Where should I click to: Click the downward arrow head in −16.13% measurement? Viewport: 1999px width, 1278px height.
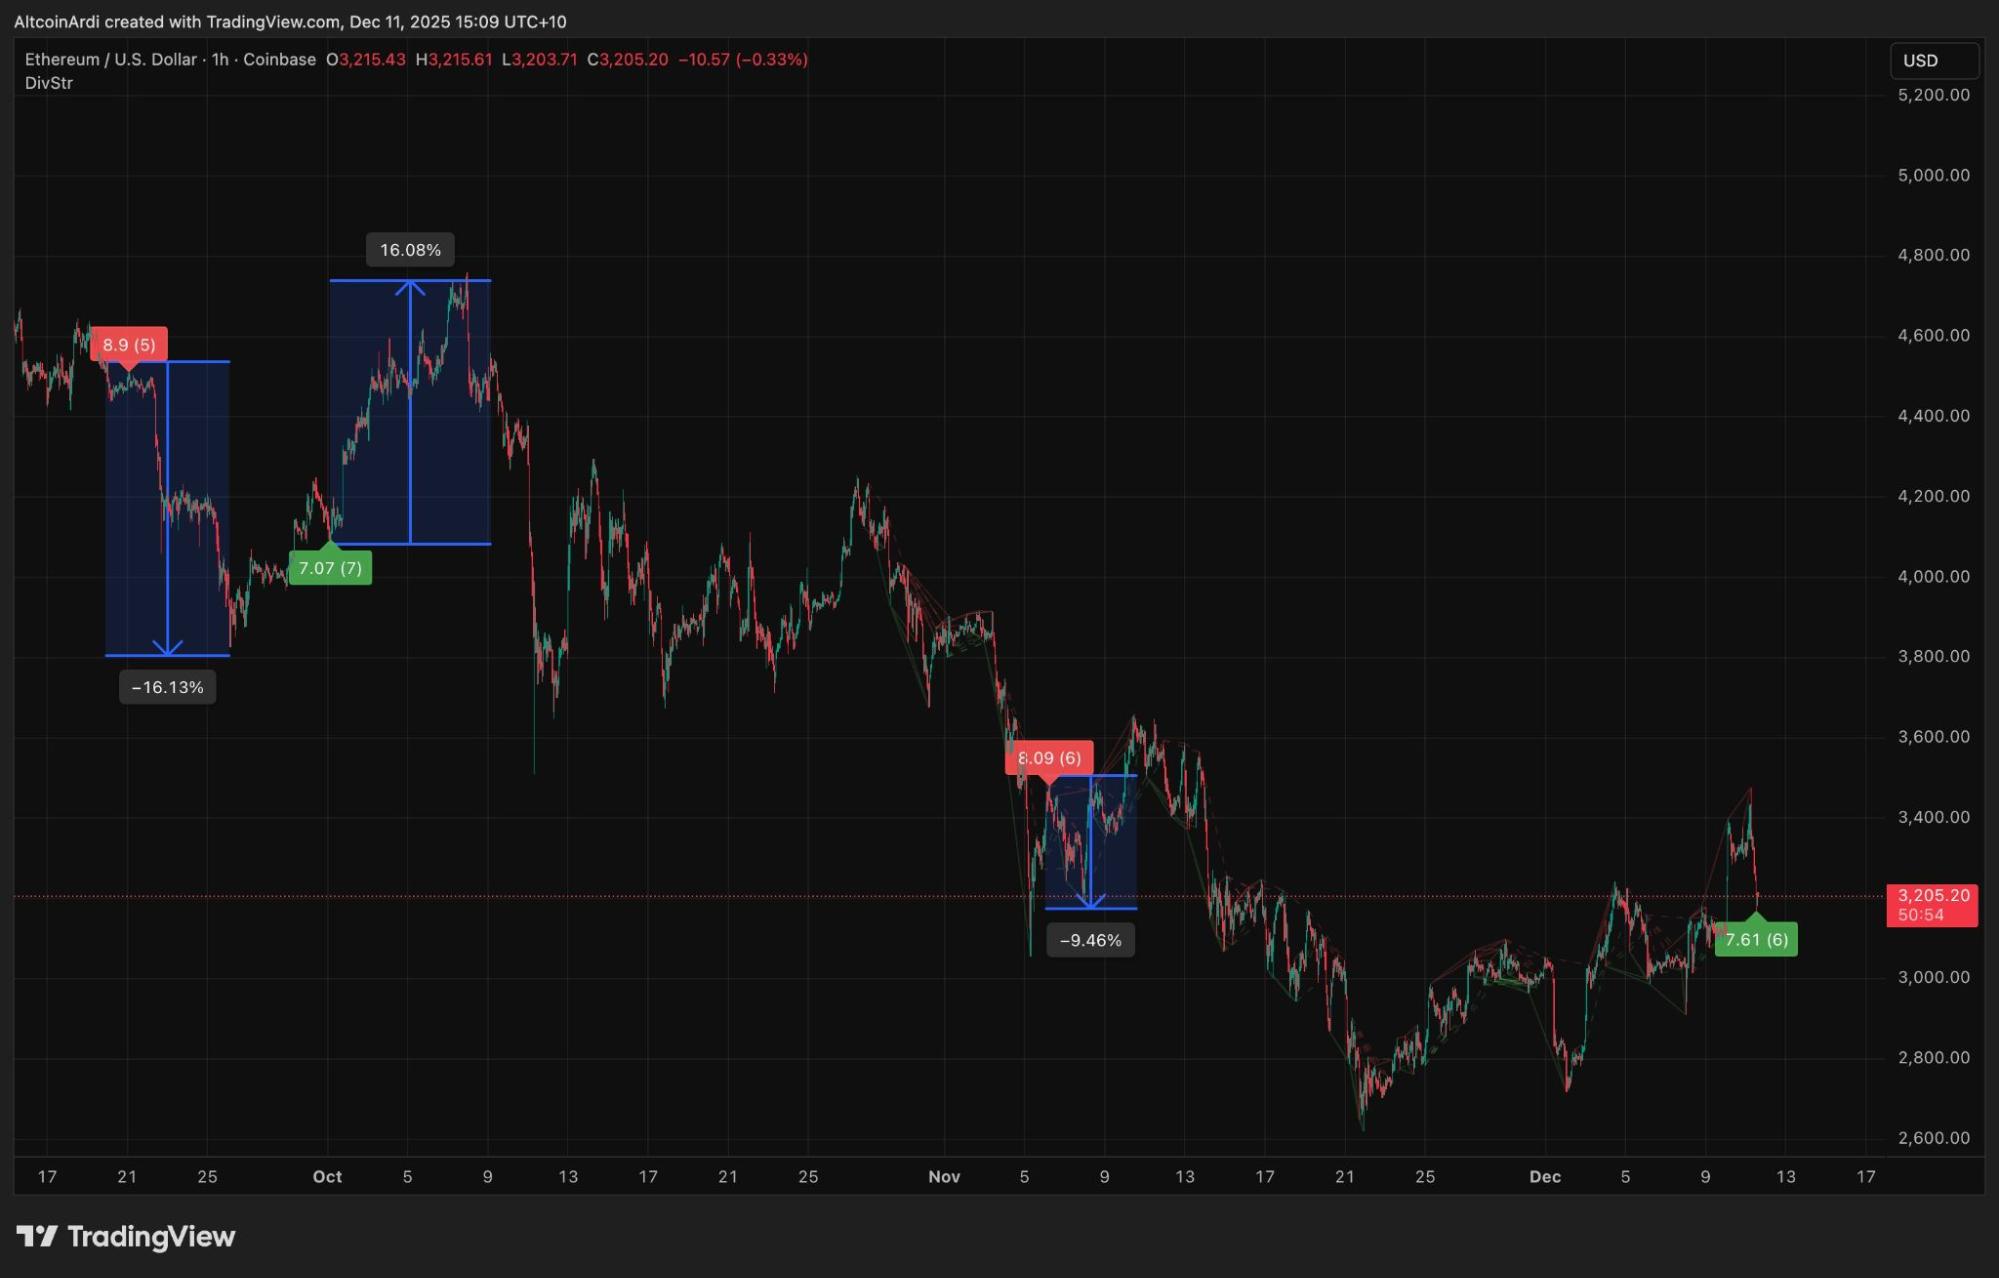coord(168,648)
